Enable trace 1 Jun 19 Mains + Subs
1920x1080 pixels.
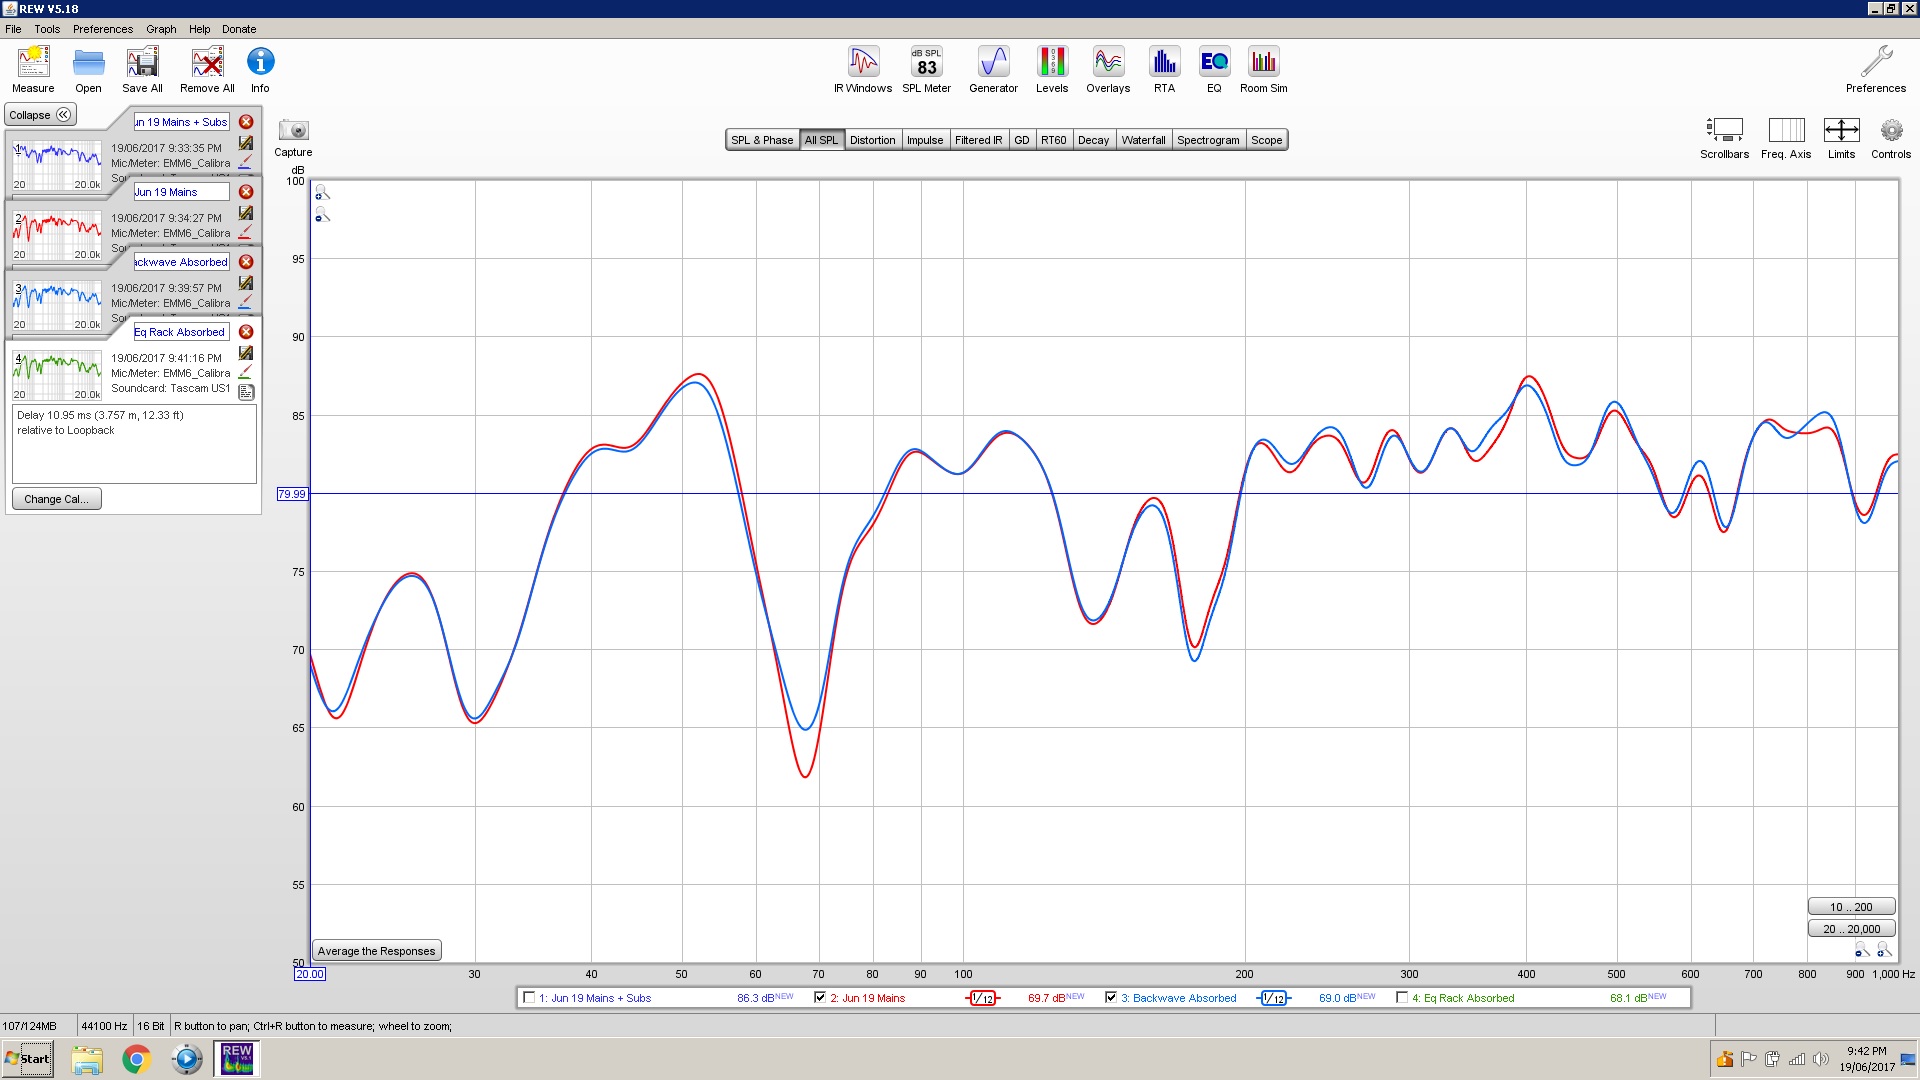coord(529,997)
